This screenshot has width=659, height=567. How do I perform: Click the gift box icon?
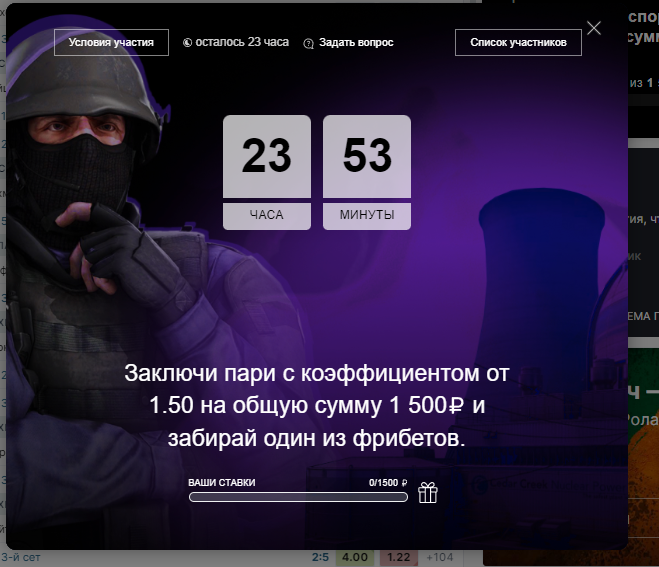[428, 493]
